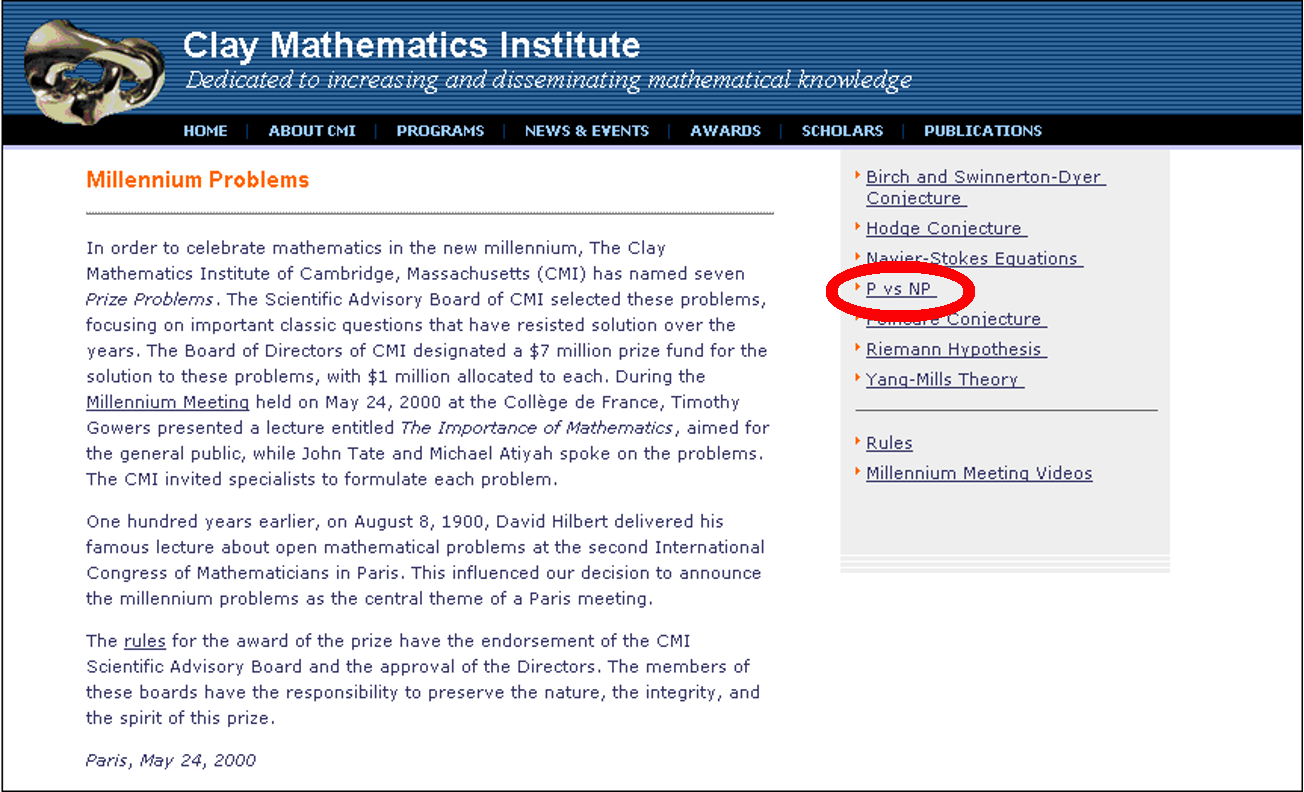Click the Clay Mathematics Institute sculpture logo

pos(94,70)
